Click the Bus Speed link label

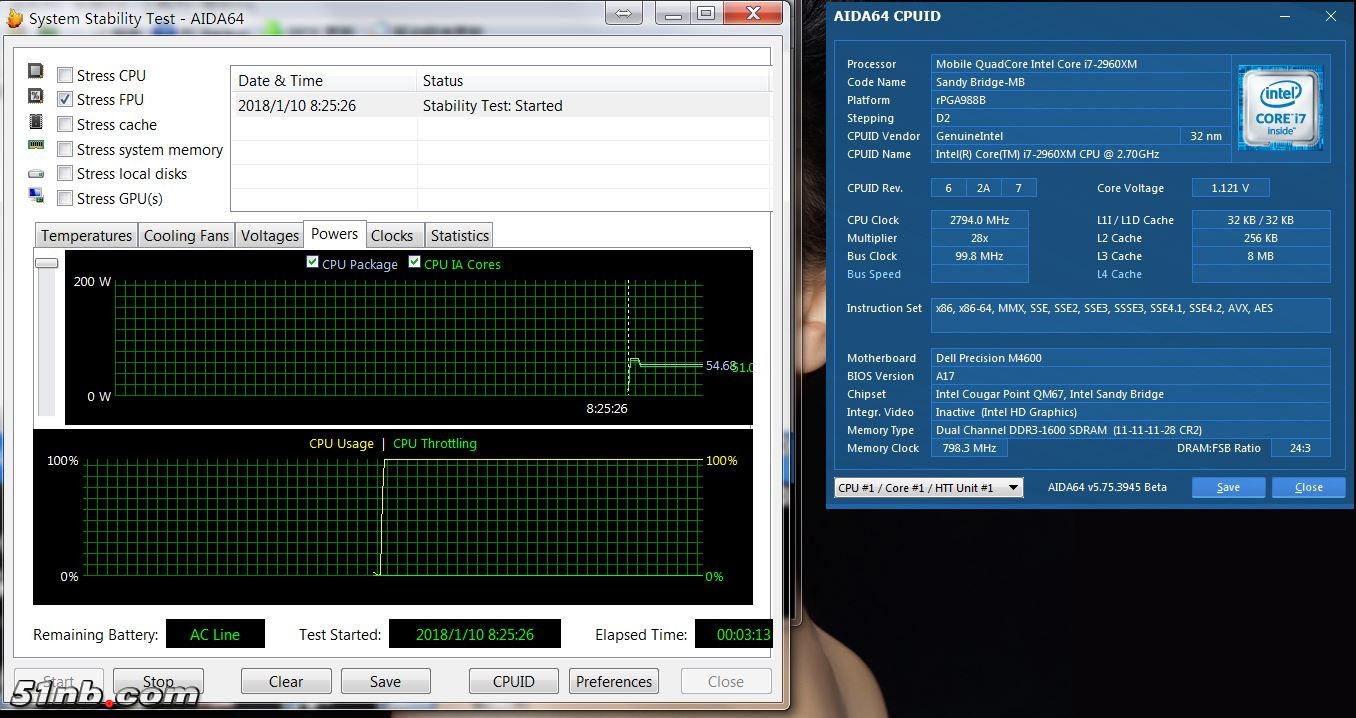pos(874,274)
